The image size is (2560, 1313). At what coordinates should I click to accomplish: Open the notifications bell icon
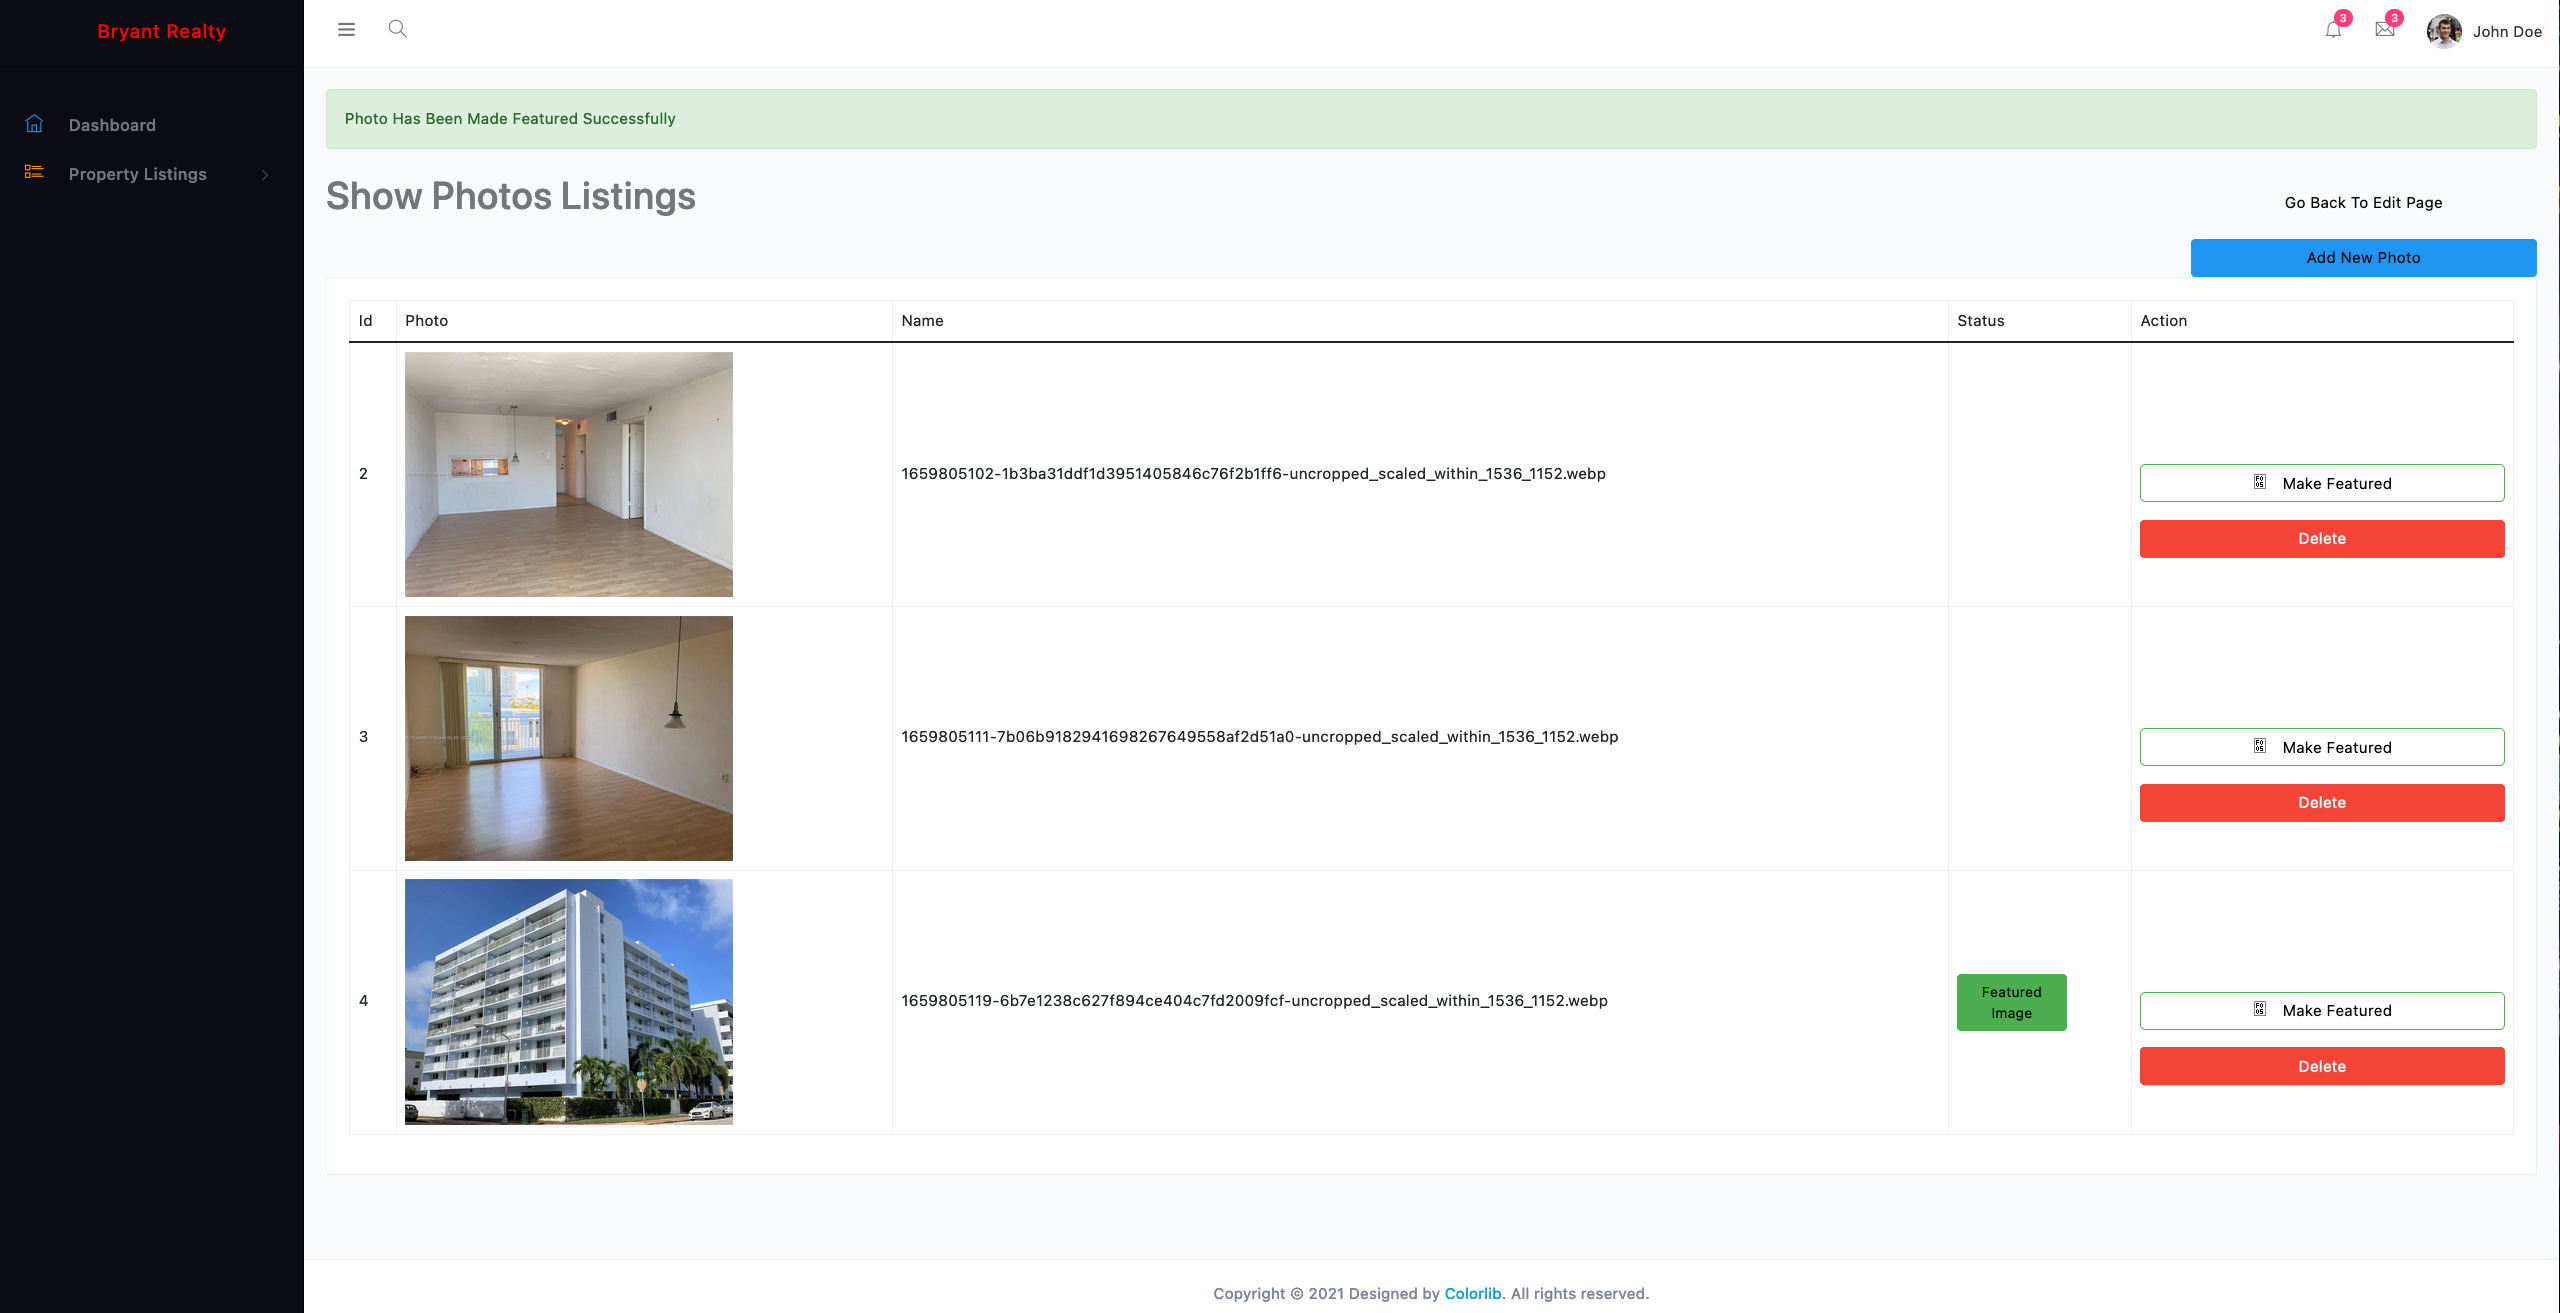pos(2333,30)
